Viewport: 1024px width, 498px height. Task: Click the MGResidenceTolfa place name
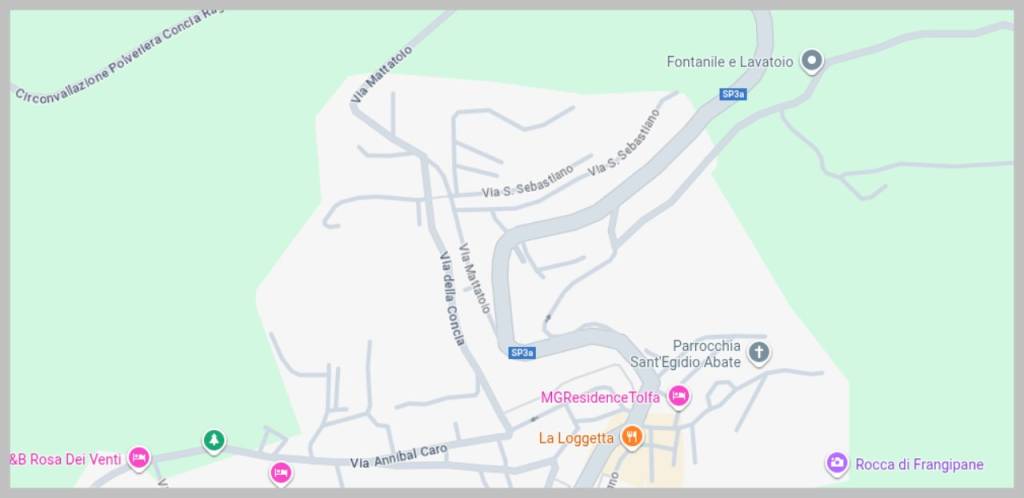click(600, 397)
